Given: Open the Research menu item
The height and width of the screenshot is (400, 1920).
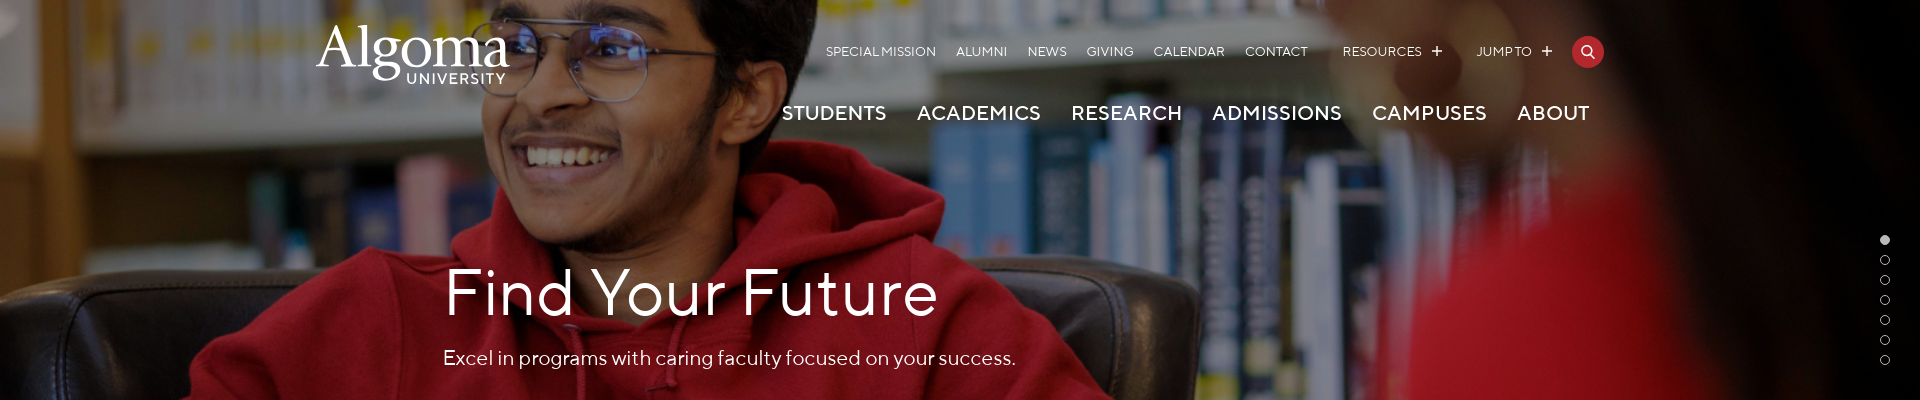Looking at the screenshot, I should [1126, 114].
